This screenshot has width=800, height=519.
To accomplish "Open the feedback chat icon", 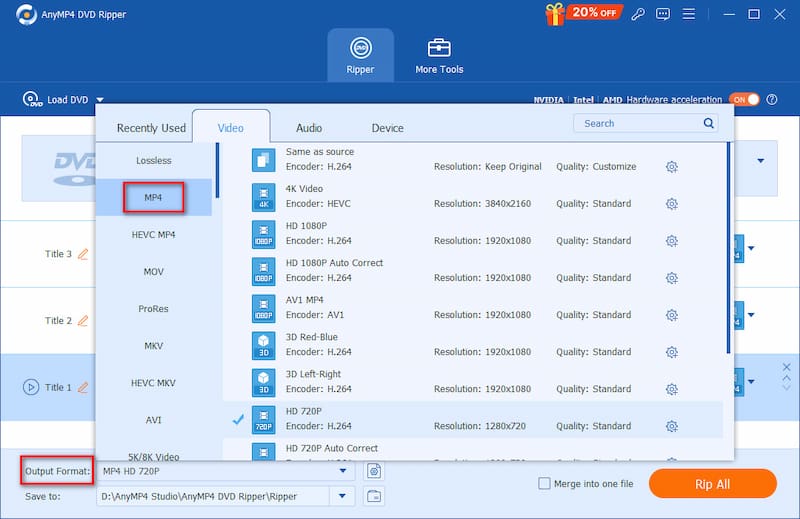I will pyautogui.click(x=663, y=14).
